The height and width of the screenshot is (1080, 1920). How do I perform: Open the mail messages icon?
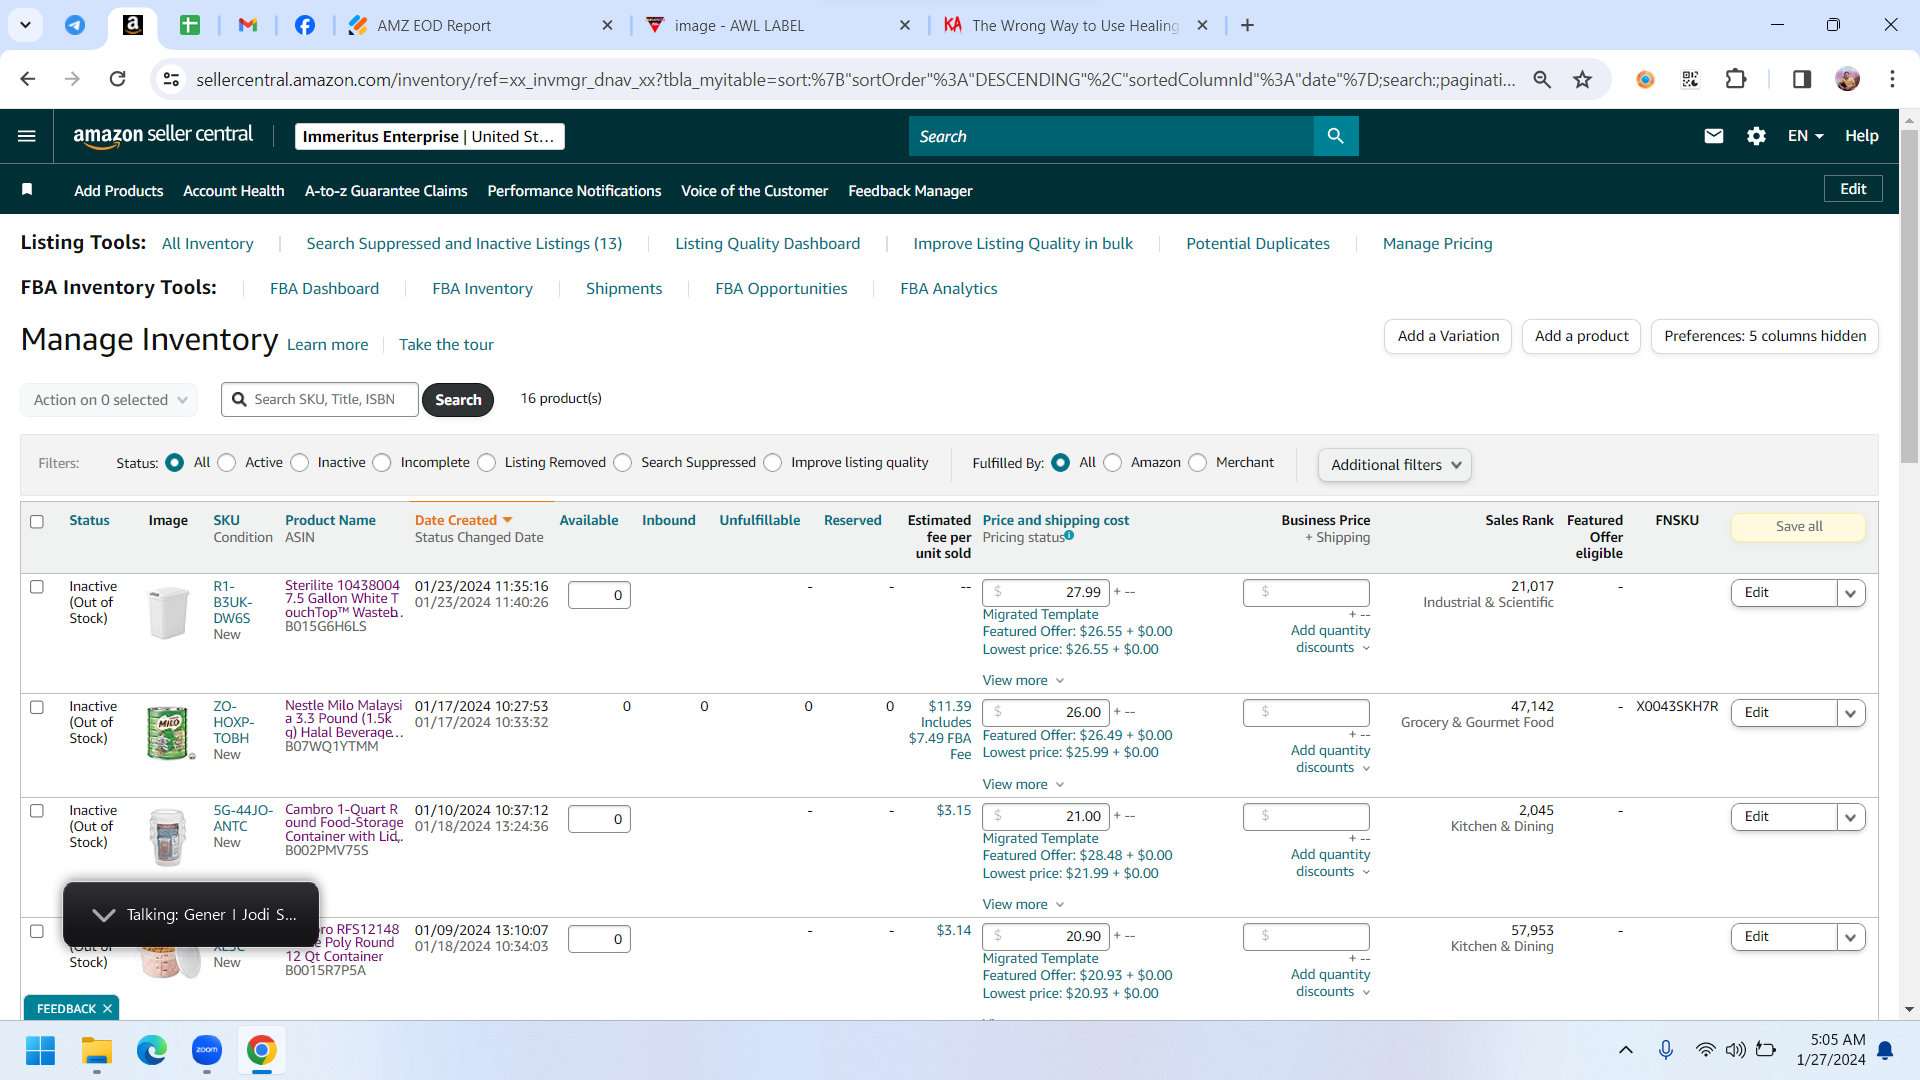(x=1713, y=136)
